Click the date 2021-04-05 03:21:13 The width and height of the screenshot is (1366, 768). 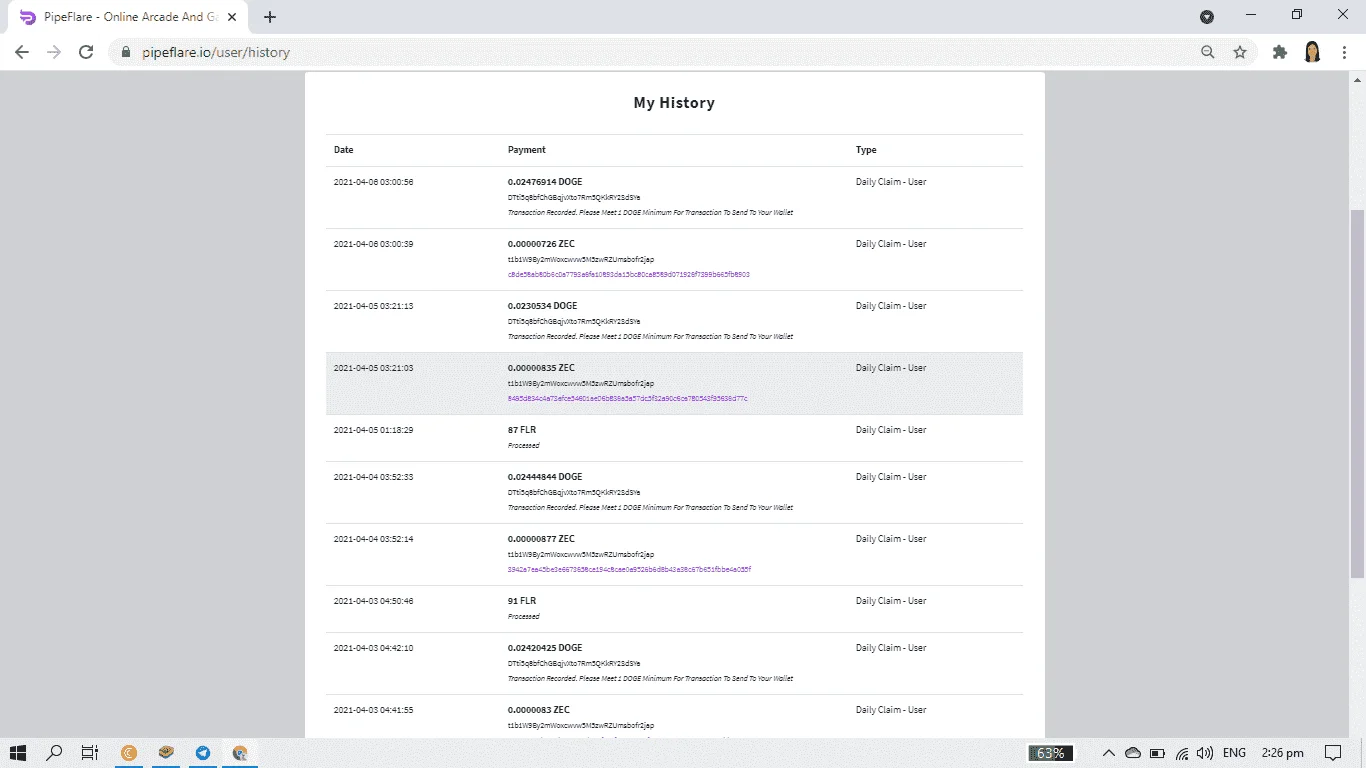(x=373, y=306)
